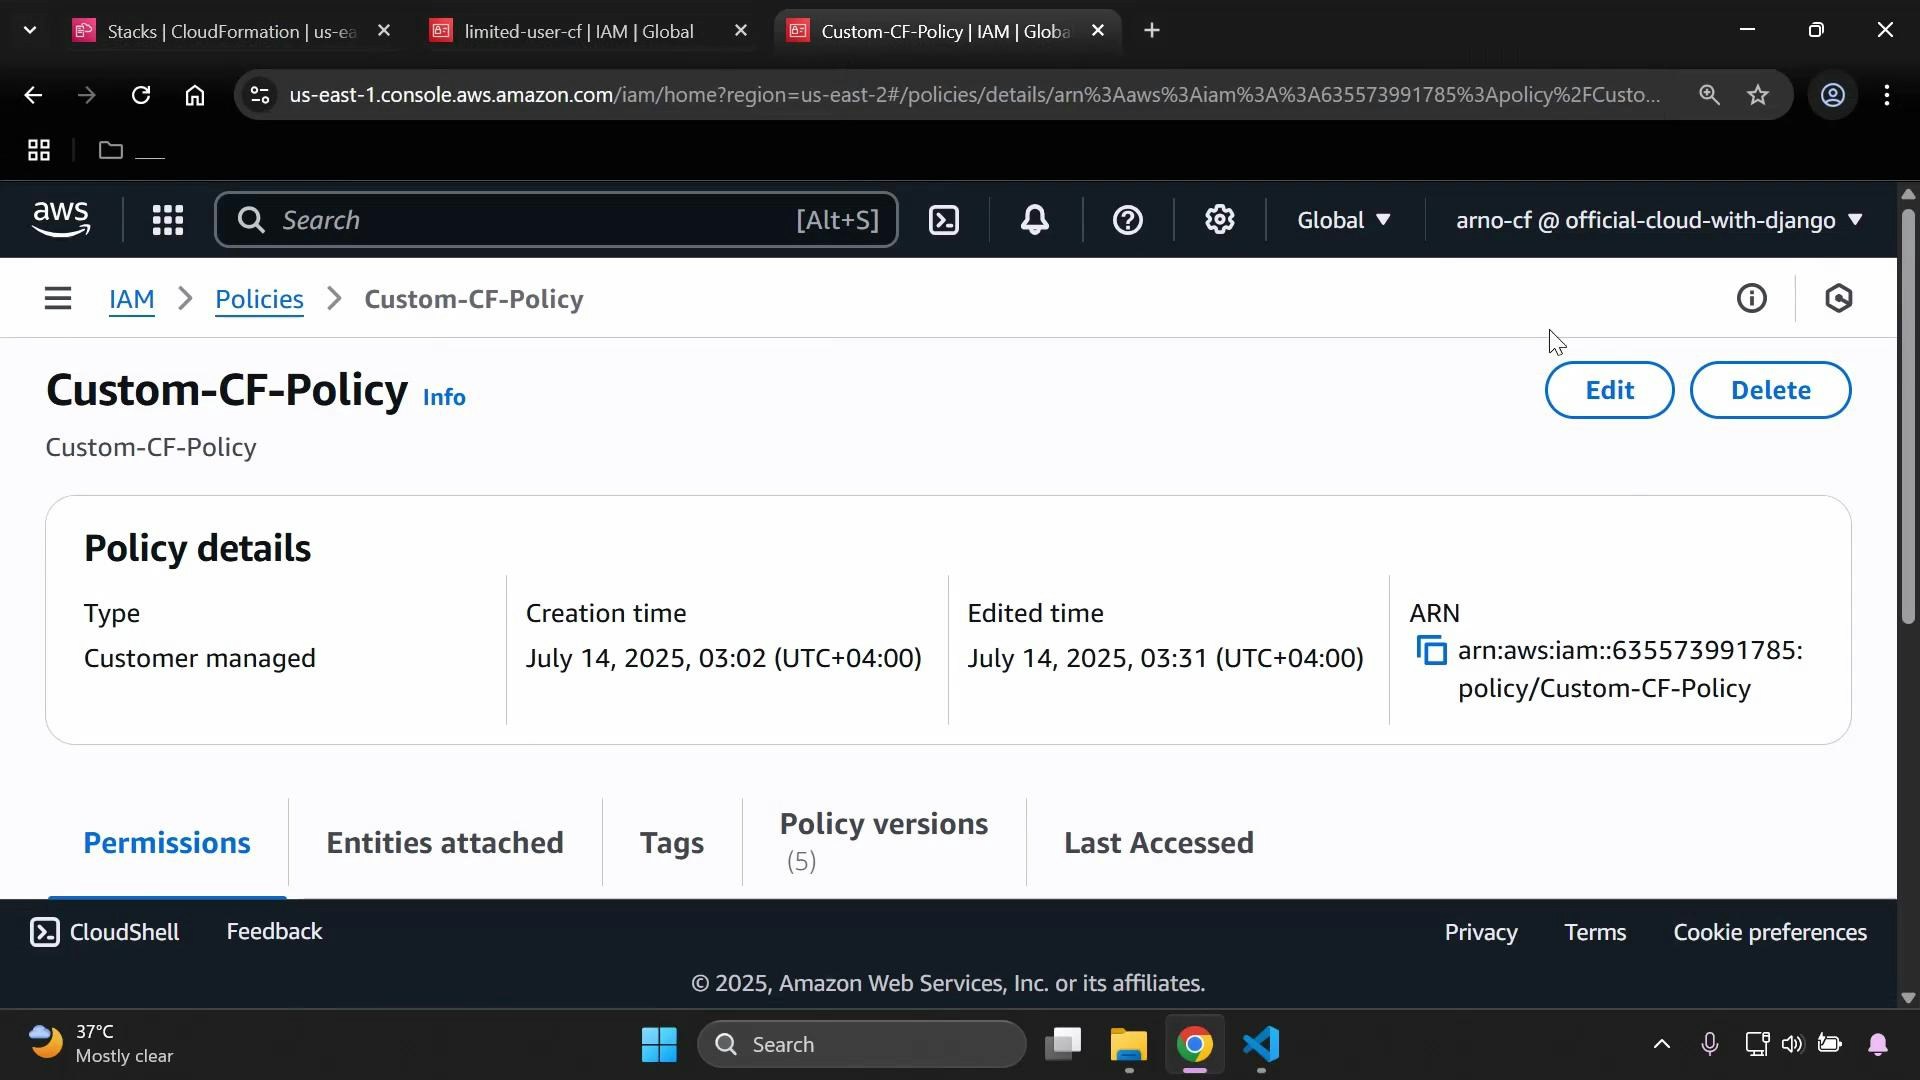Switch to Entities attached tab
This screenshot has width=1920, height=1080.
pyautogui.click(x=445, y=843)
